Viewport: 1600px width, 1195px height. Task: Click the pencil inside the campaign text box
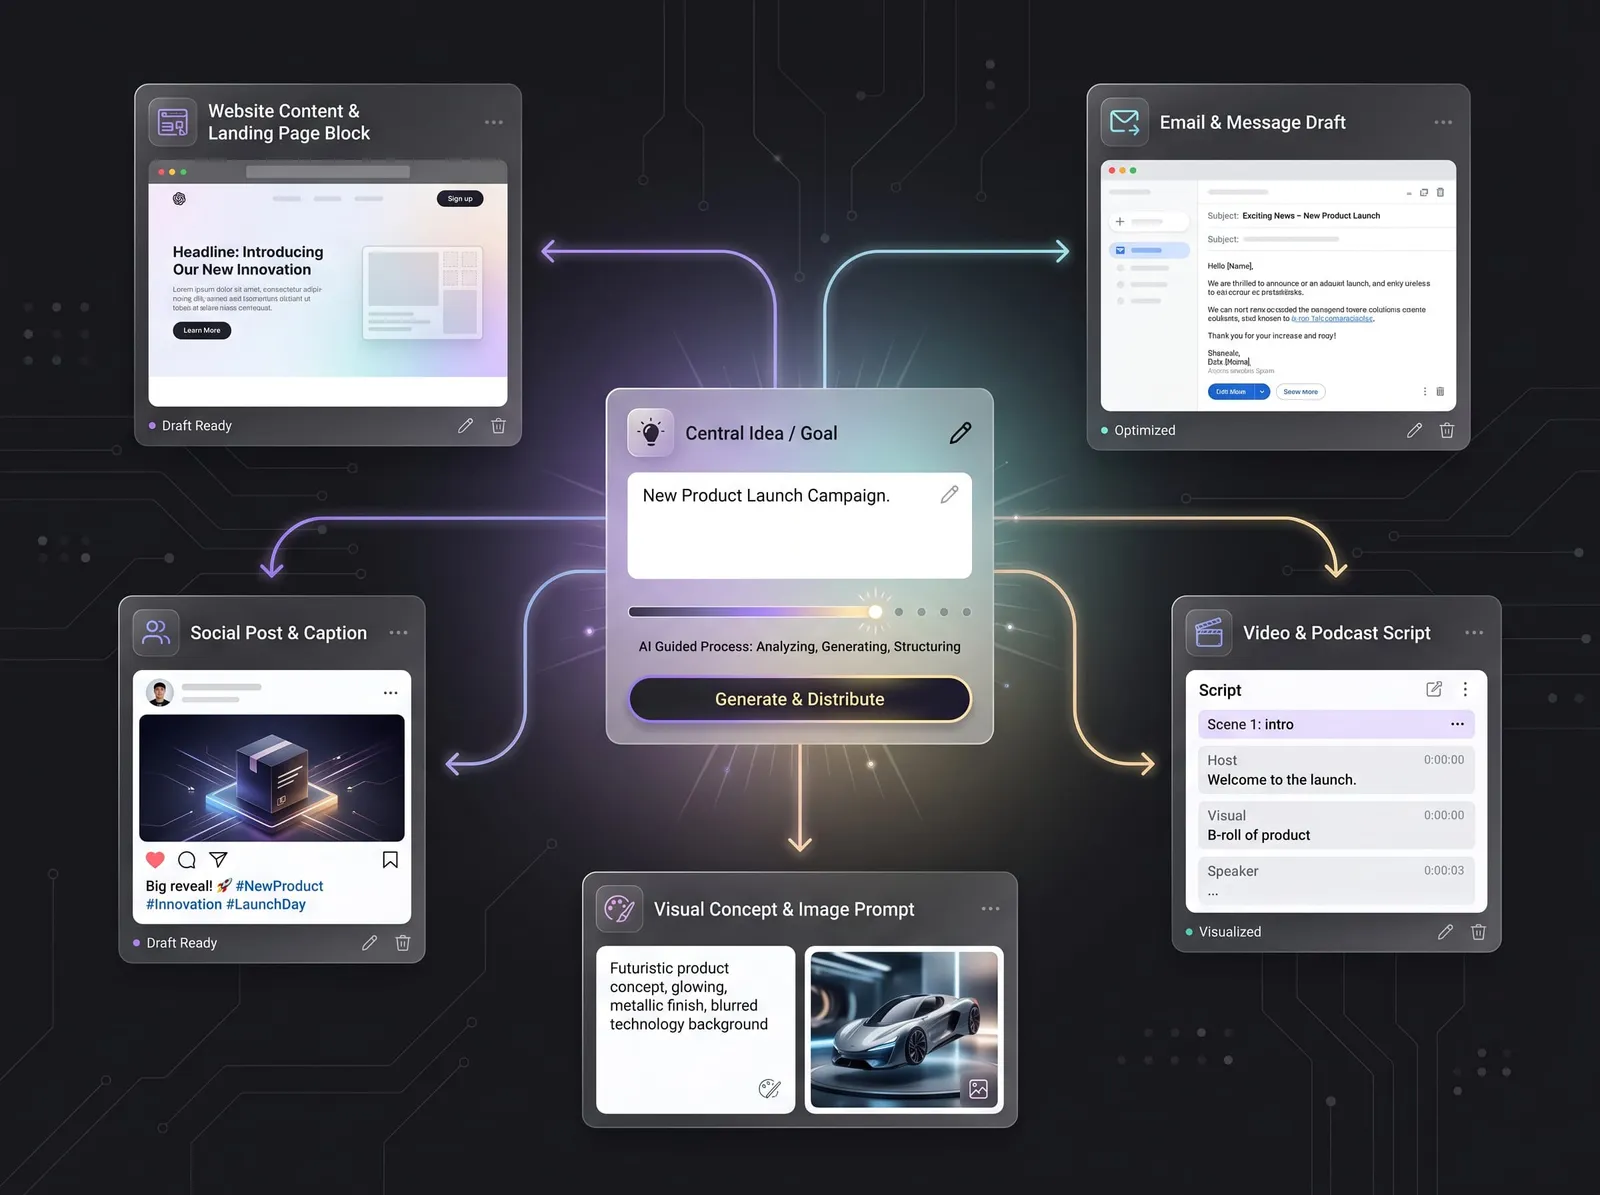[x=949, y=494]
